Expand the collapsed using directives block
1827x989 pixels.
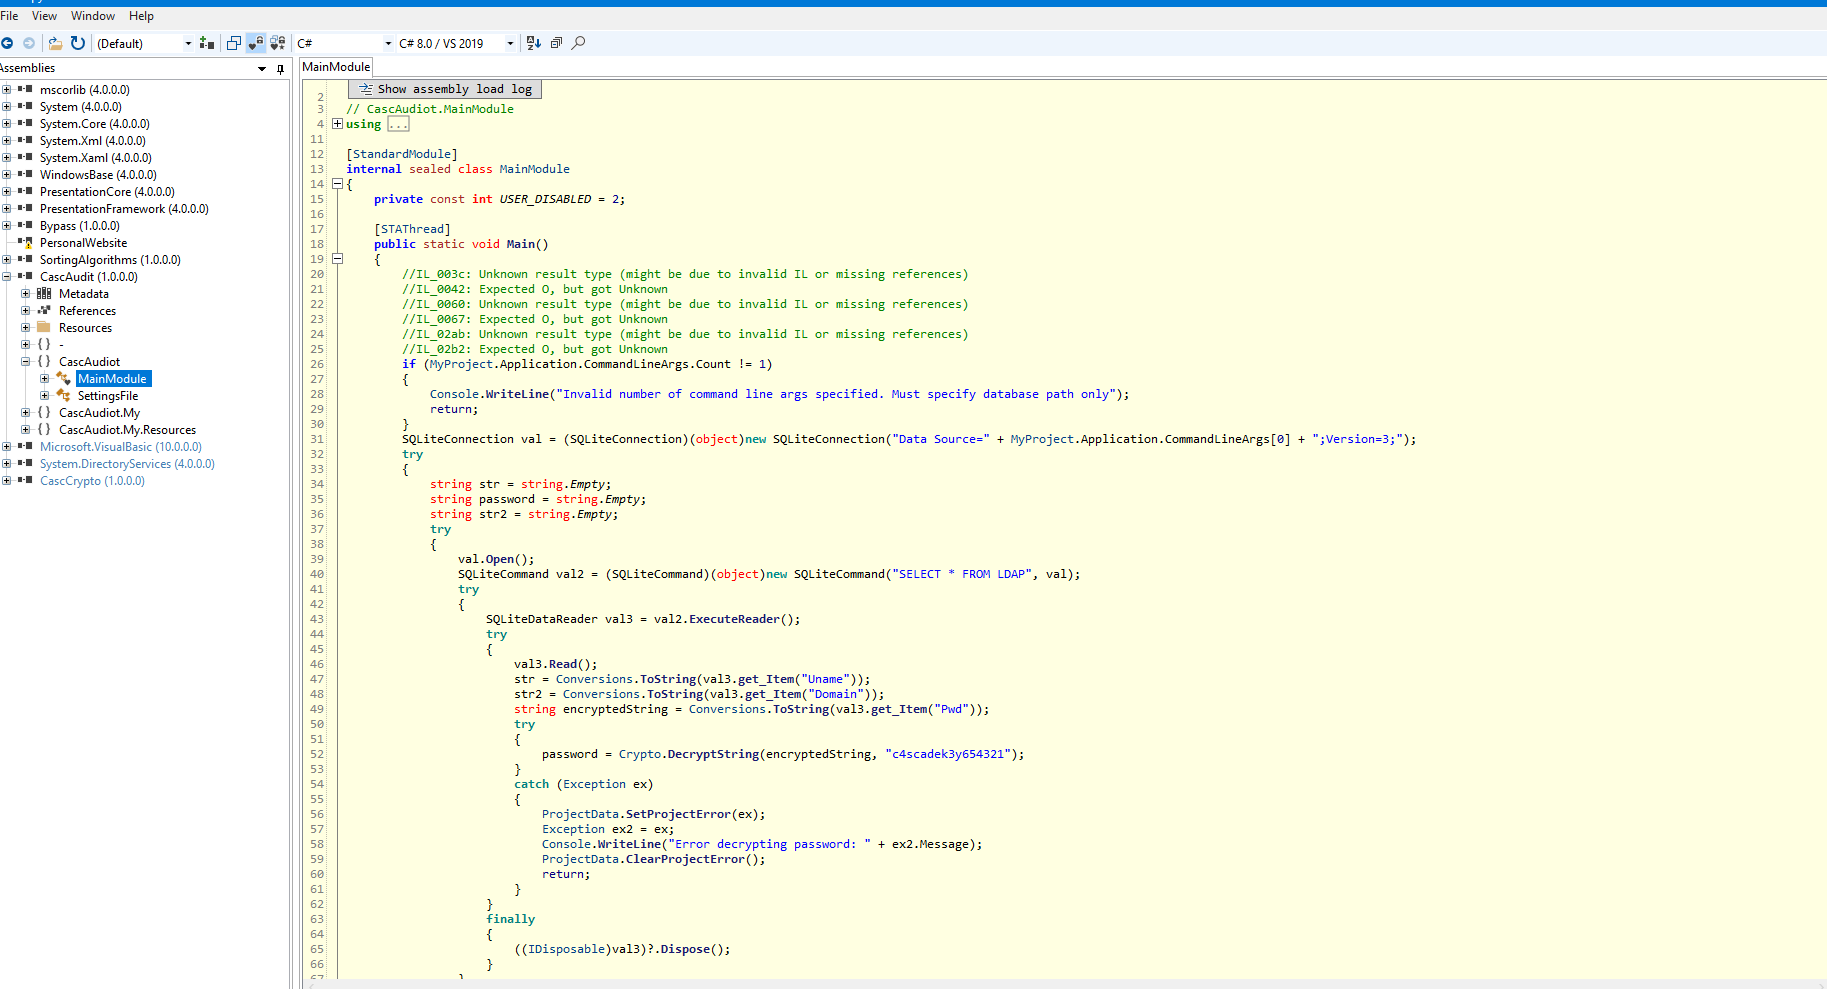coord(337,124)
